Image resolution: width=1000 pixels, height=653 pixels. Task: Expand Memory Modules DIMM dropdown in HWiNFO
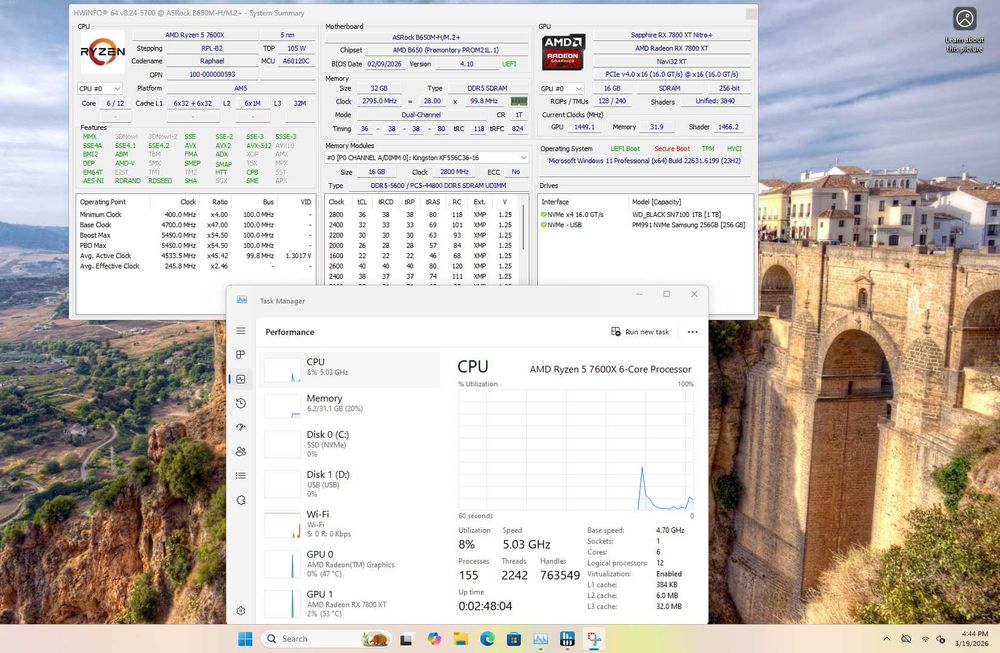[x=427, y=158]
